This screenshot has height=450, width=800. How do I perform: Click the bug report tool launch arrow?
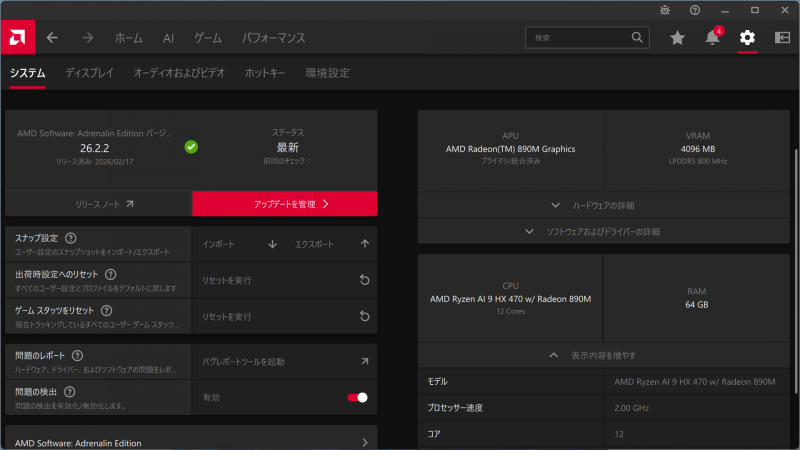click(365, 361)
